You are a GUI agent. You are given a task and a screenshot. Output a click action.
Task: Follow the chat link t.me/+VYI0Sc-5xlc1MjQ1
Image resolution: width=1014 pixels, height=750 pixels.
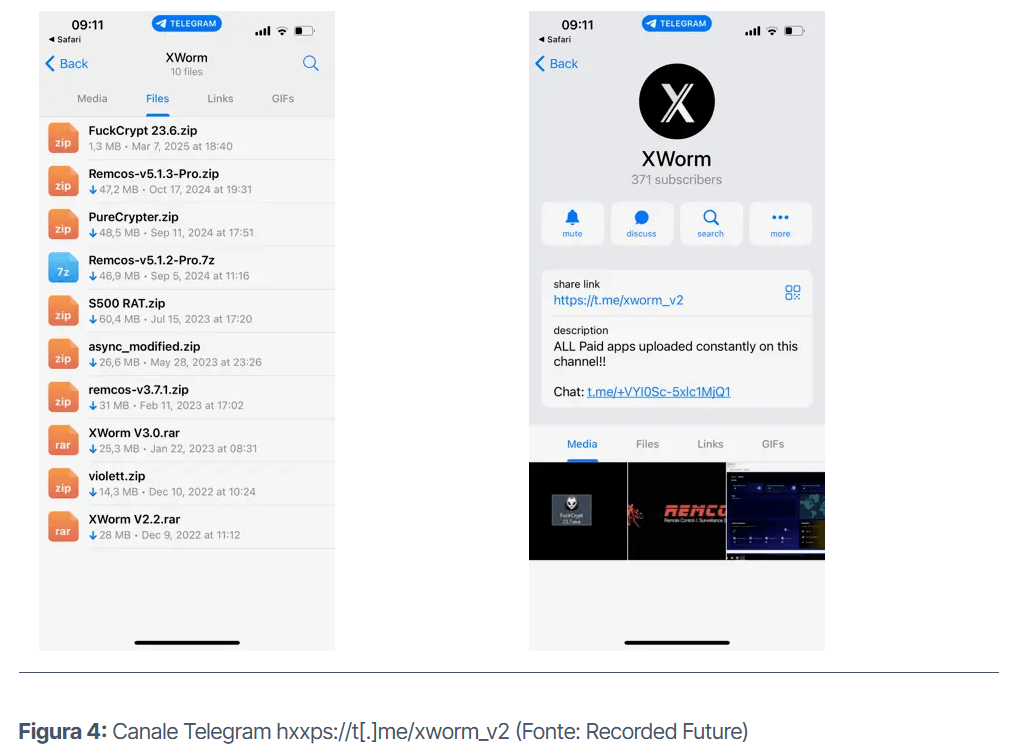[659, 392]
